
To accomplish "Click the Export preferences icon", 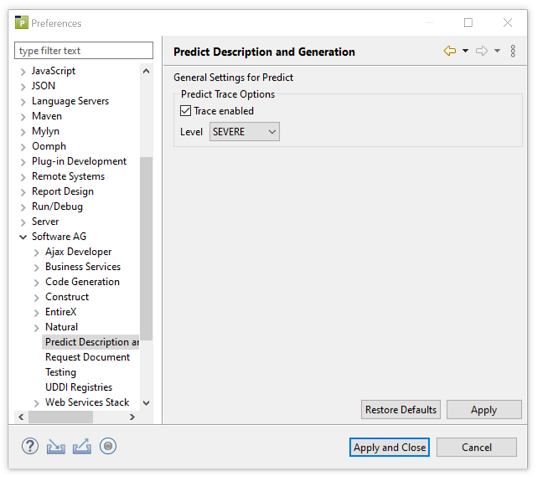I will 82,446.
